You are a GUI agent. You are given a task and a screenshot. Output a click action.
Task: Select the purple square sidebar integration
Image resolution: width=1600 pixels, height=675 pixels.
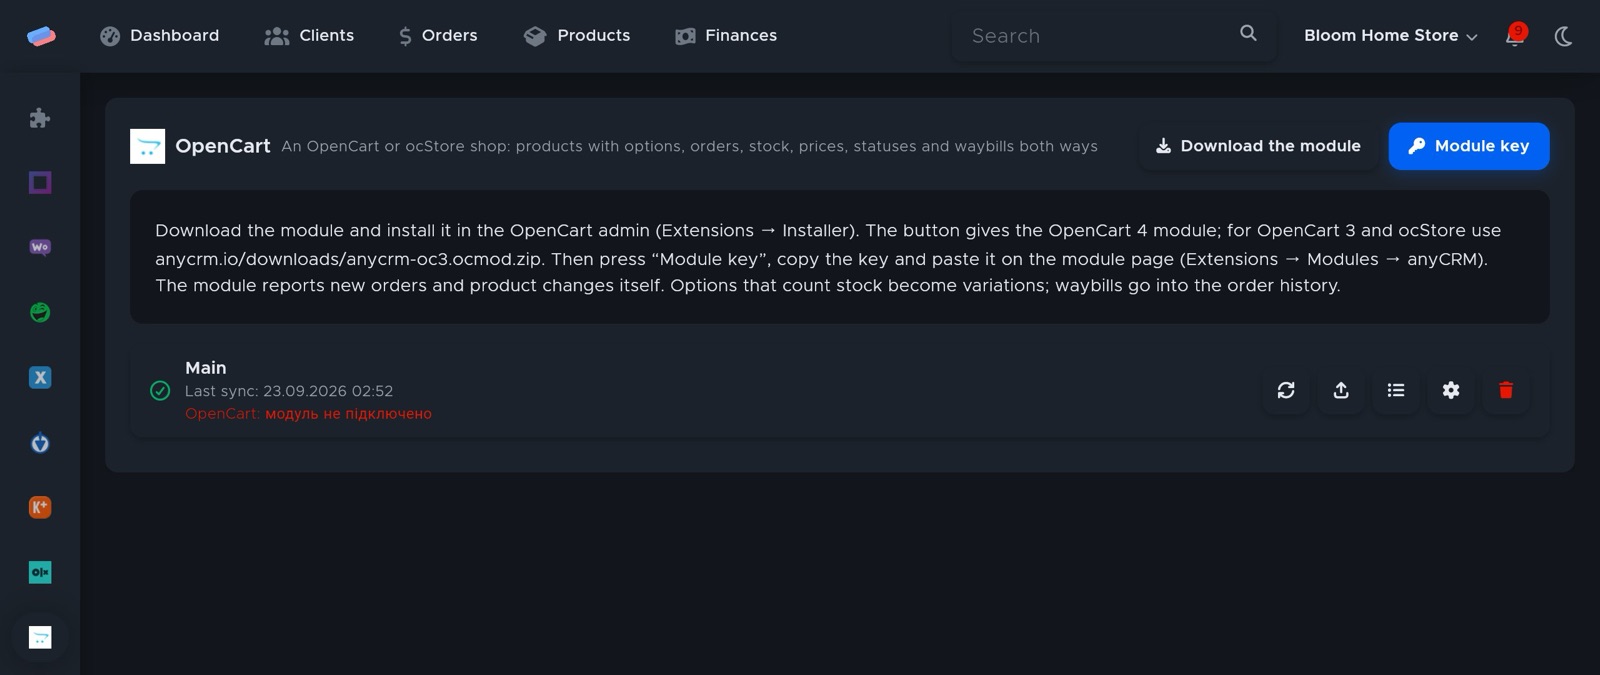point(40,182)
